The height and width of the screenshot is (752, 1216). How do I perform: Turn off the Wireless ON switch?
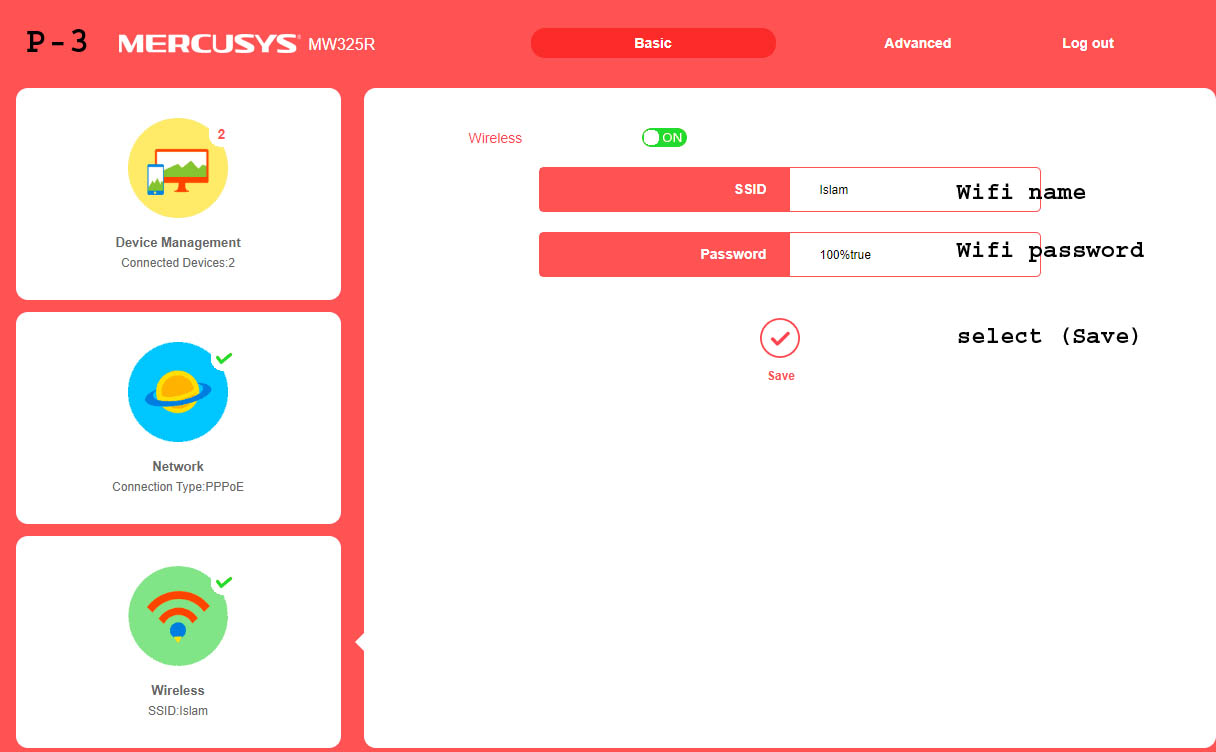click(x=664, y=138)
